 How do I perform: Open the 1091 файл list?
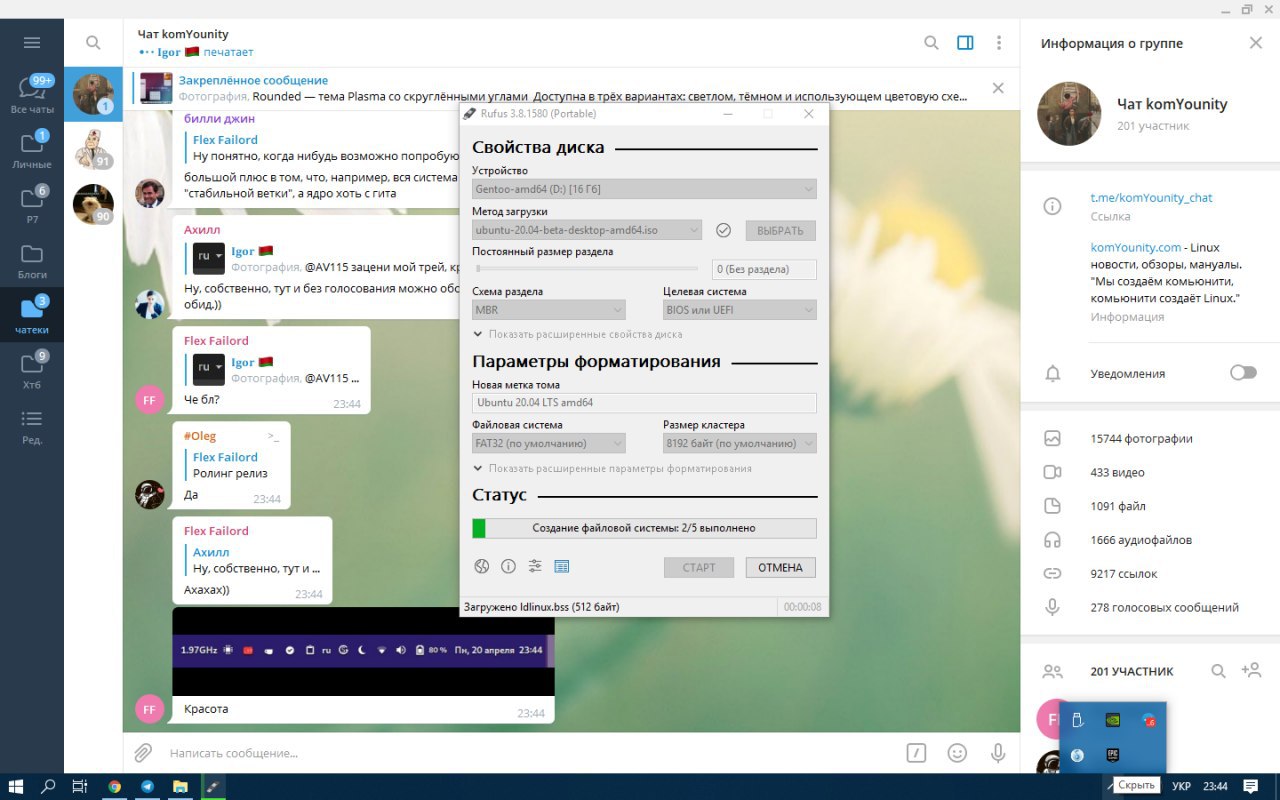(1150, 506)
